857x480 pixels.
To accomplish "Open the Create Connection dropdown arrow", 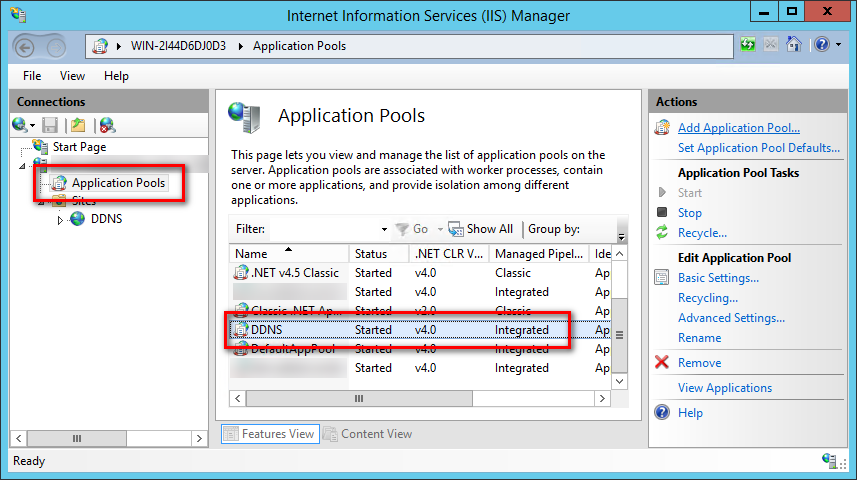I will 33,126.
